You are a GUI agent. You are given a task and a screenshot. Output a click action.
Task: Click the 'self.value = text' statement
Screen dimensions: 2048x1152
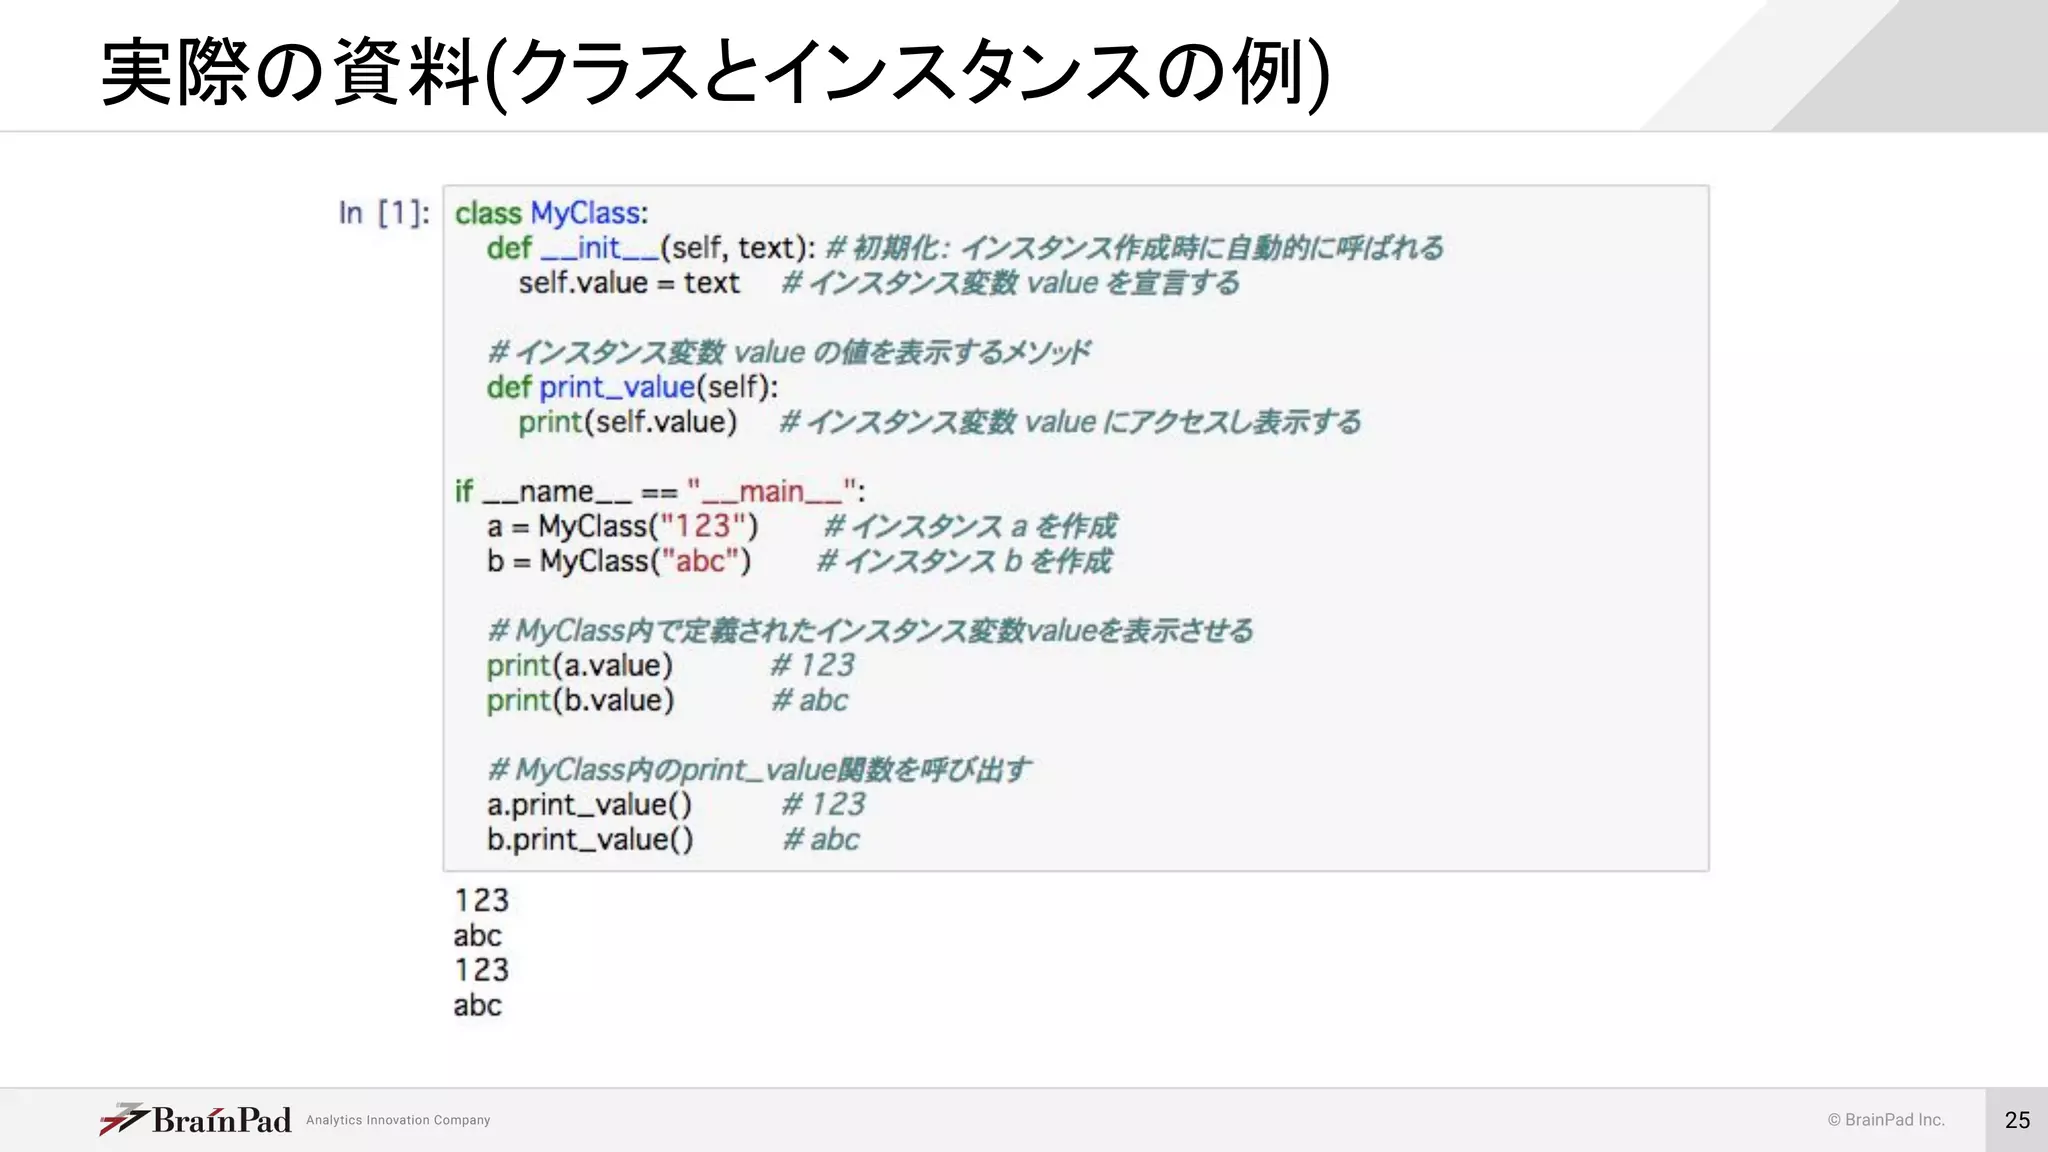[629, 283]
